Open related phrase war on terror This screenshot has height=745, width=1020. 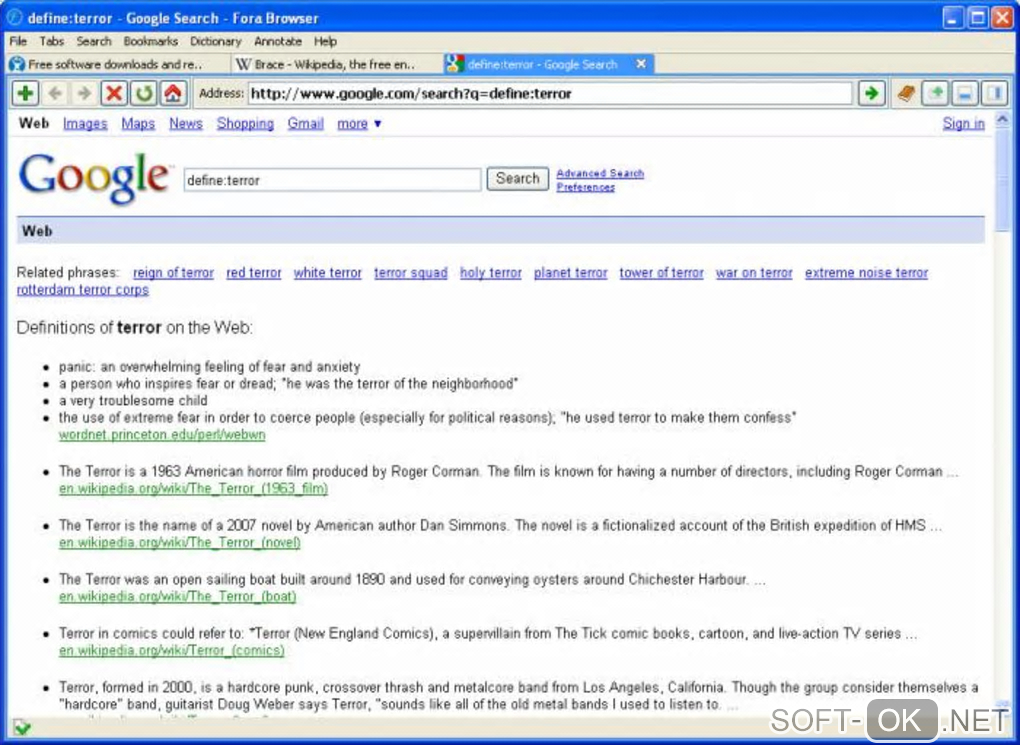754,273
